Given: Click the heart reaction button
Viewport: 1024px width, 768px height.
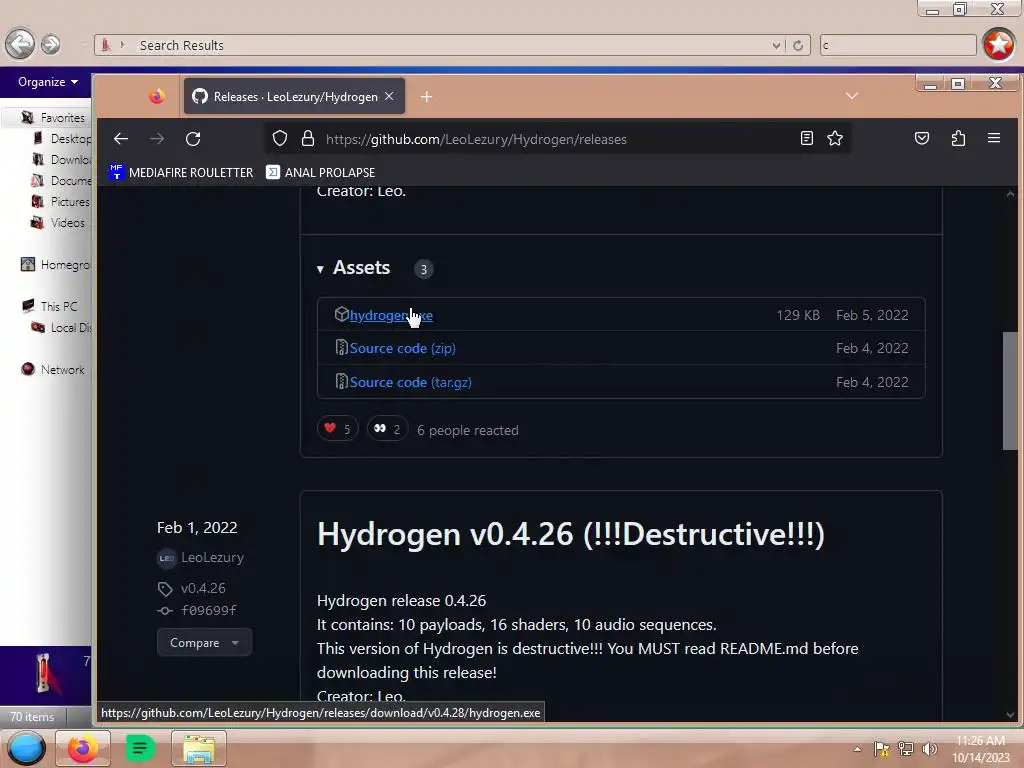Looking at the screenshot, I should click(338, 429).
